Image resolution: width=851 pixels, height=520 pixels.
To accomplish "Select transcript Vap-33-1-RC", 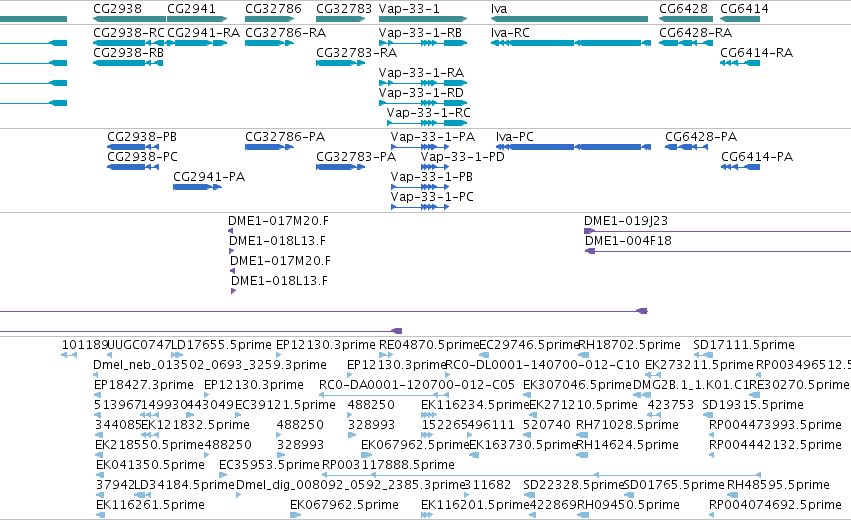I will point(428,113).
